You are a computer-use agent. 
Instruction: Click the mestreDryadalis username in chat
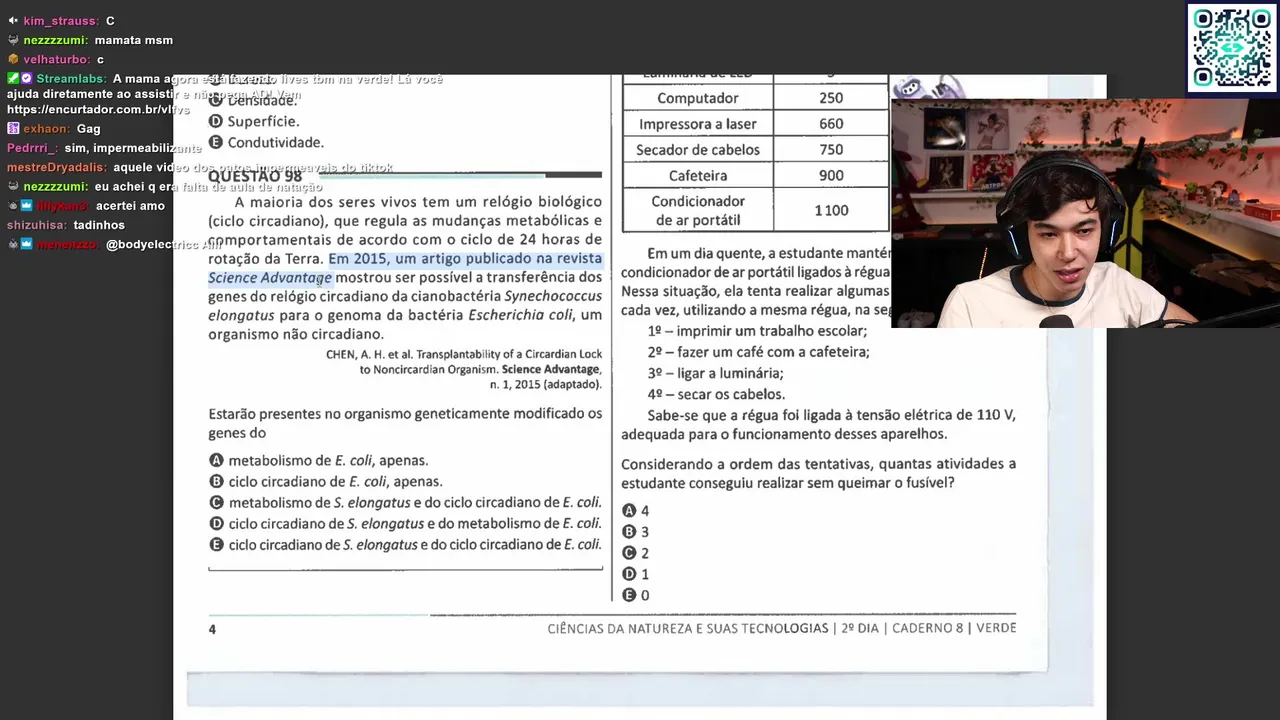click(55, 168)
